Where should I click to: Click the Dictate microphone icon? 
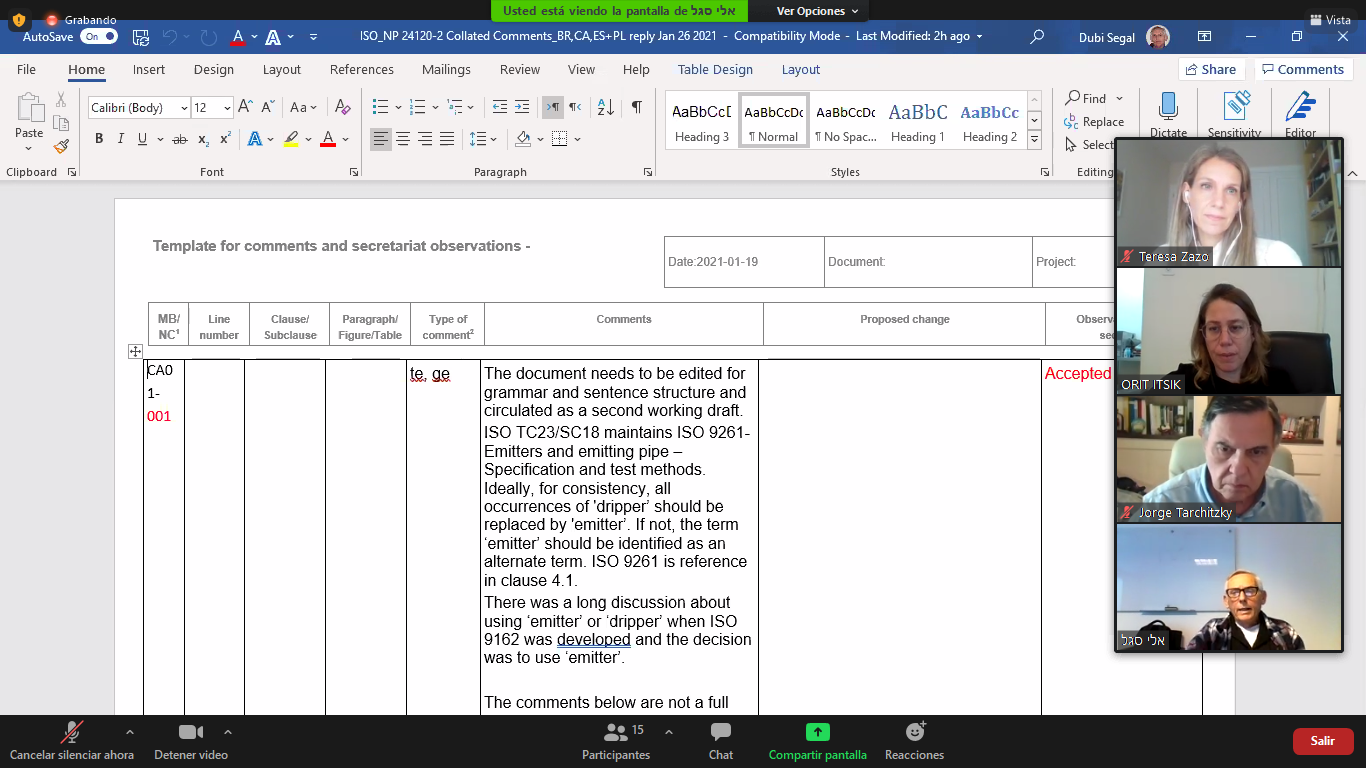tap(1167, 108)
